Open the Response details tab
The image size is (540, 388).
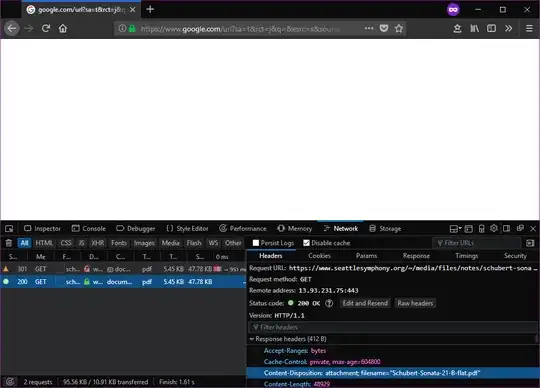416,256
